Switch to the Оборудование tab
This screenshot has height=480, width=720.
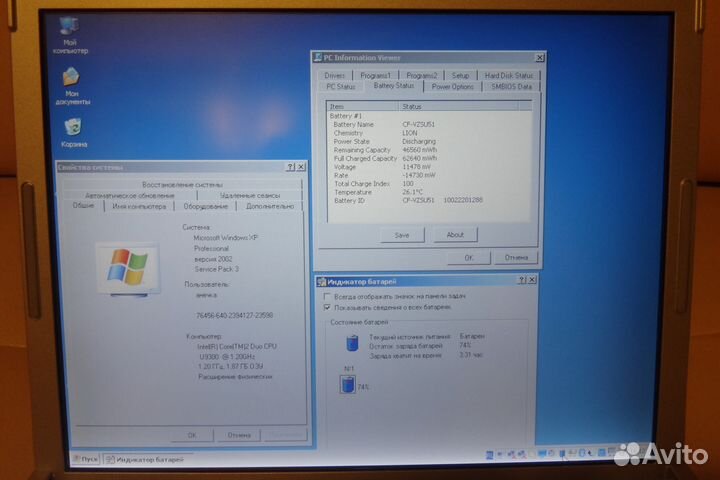pyautogui.click(x=205, y=207)
